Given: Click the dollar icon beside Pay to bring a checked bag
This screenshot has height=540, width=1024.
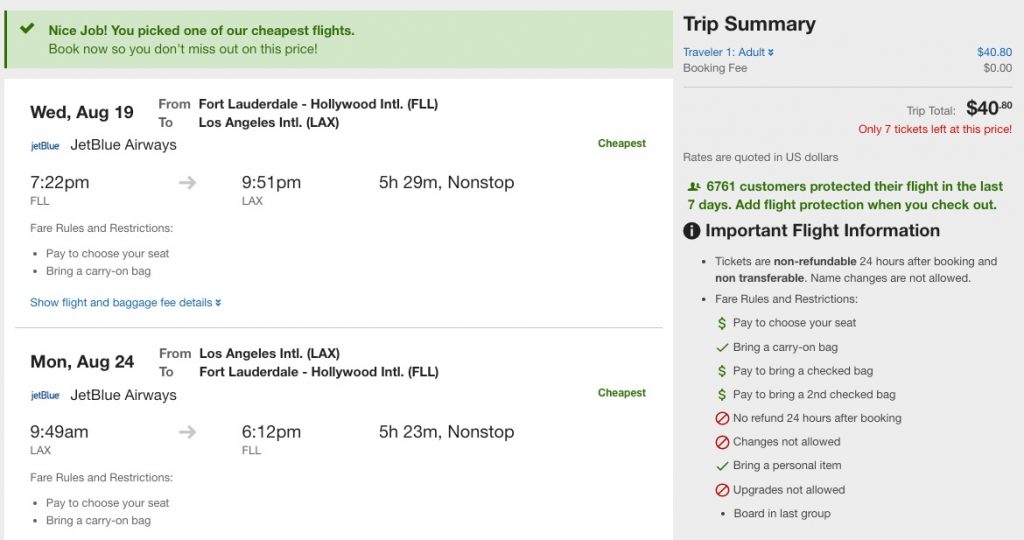Looking at the screenshot, I should point(722,371).
